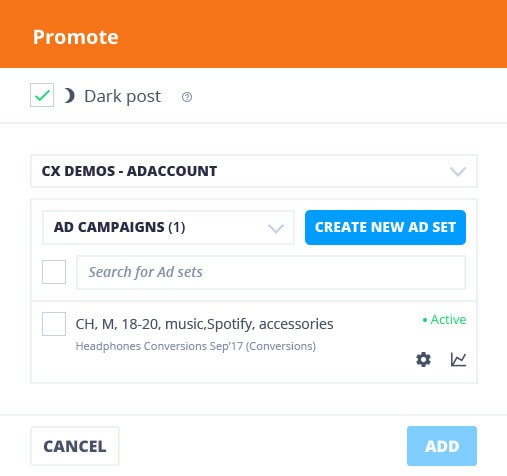Select the CH, M, 18-20, music,Spotify ad set name
Screen dimensions: 507x476
coord(204,324)
